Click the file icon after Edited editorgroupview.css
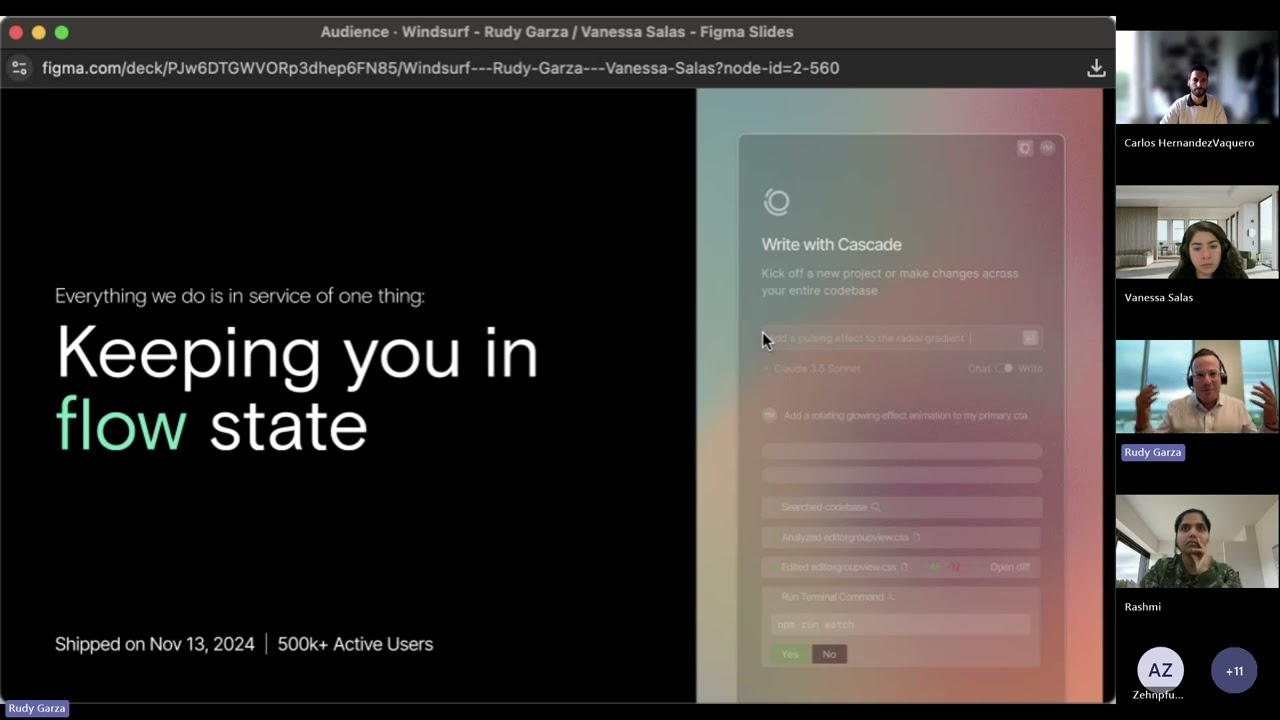Image resolution: width=1280 pixels, height=720 pixels. [905, 567]
